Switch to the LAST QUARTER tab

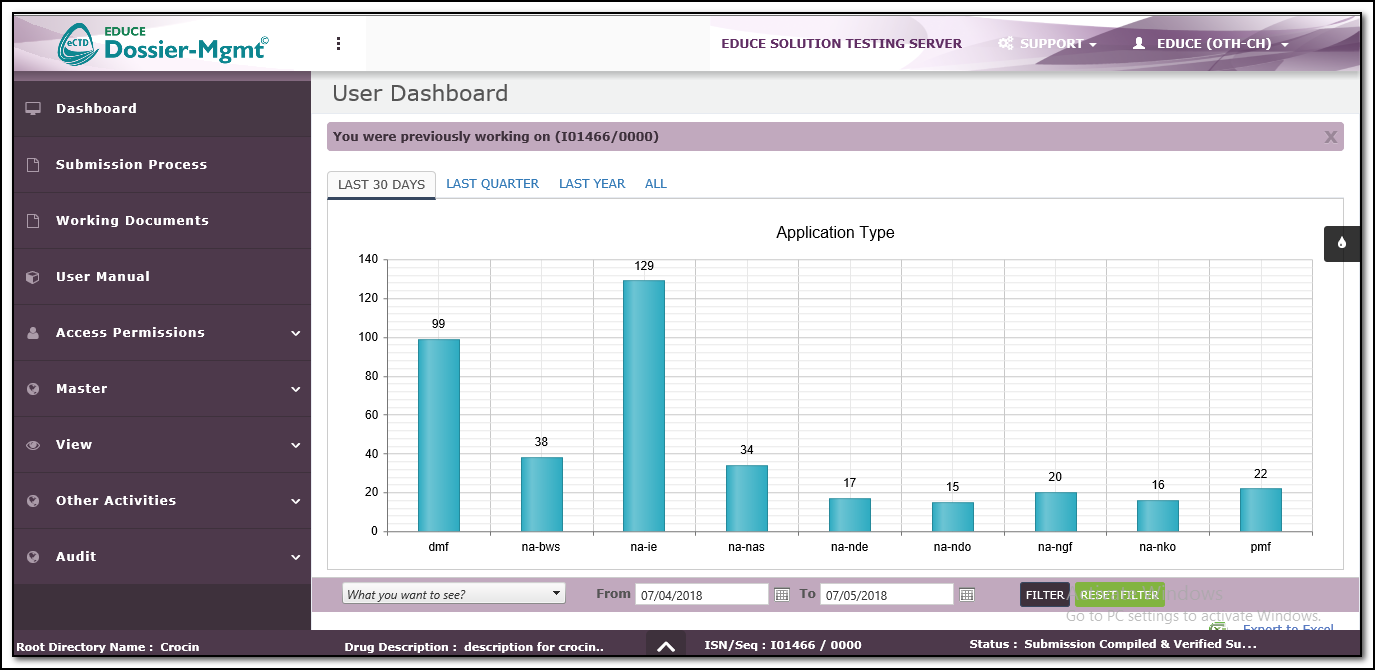coord(492,184)
